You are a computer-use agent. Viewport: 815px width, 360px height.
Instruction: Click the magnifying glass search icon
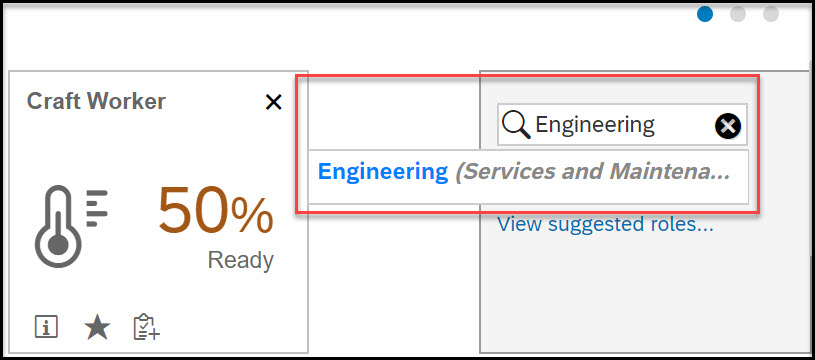(x=516, y=125)
